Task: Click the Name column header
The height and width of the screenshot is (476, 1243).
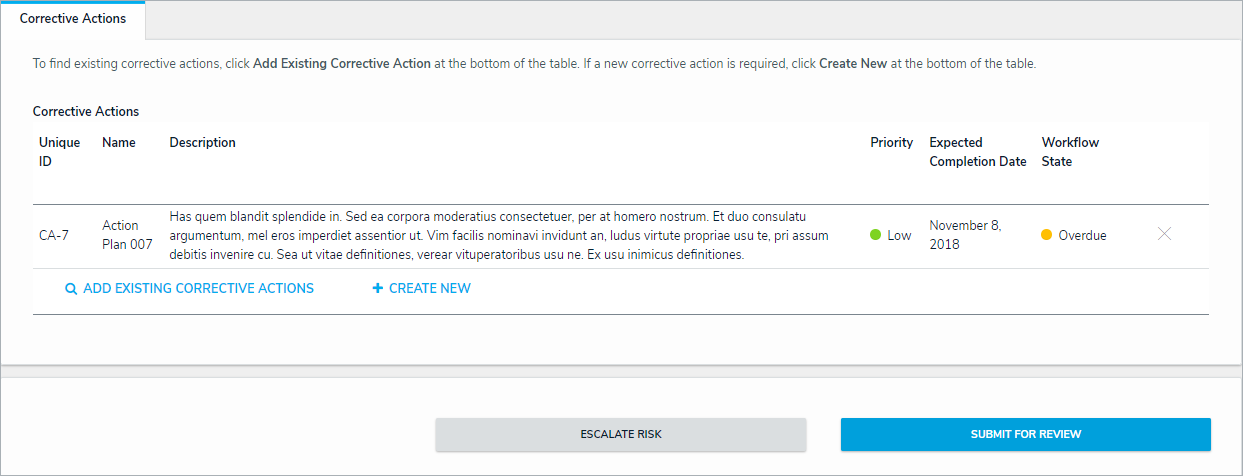Action: [119, 143]
